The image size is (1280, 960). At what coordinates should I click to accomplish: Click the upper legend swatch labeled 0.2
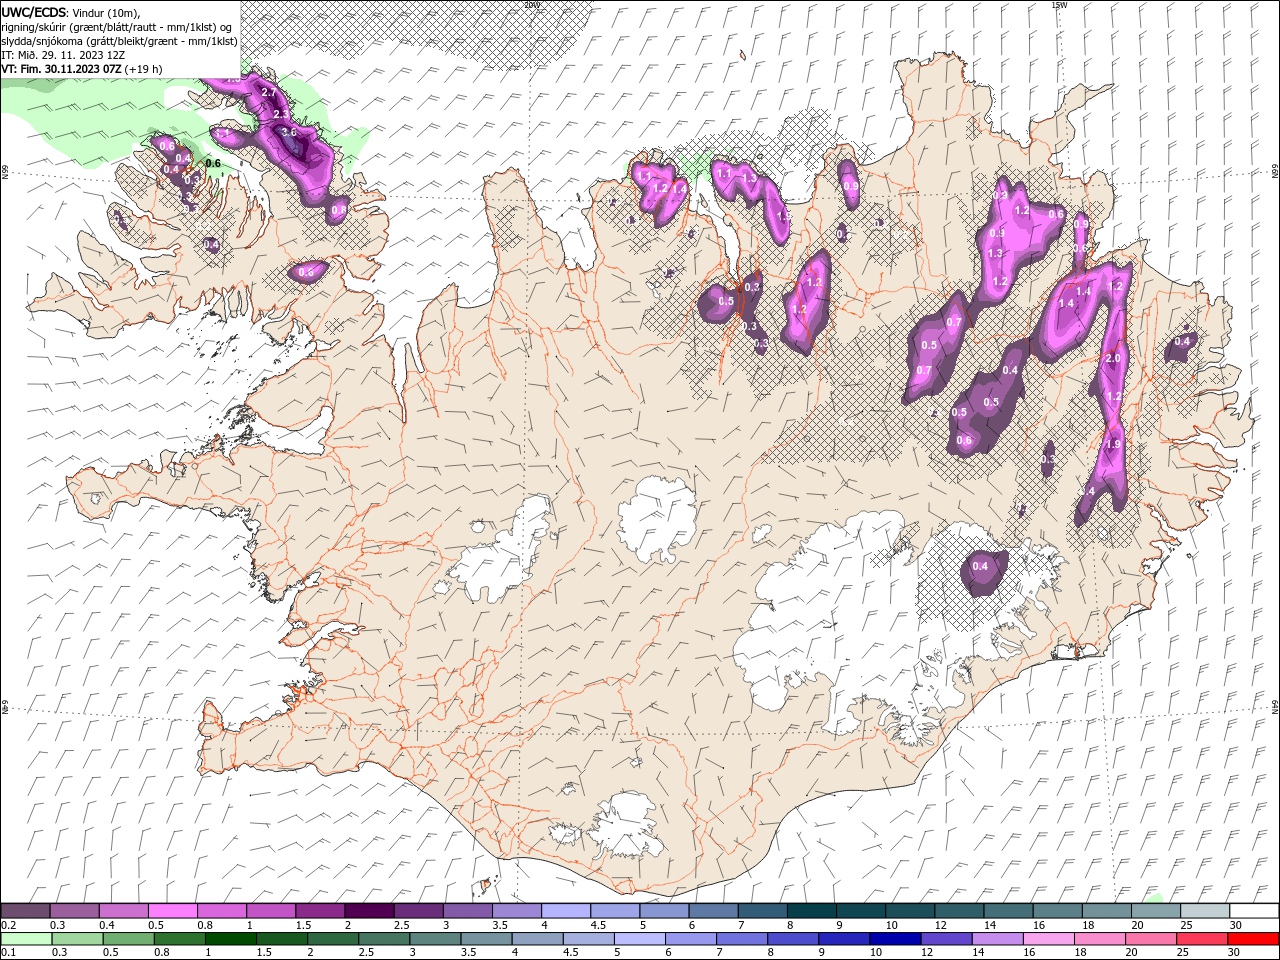click(26, 911)
